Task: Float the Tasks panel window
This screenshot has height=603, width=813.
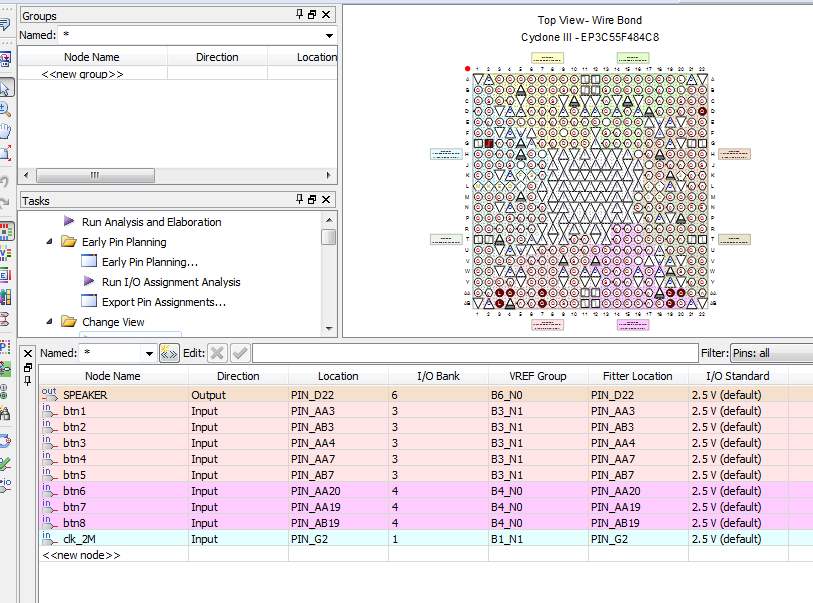Action: pyautogui.click(x=312, y=200)
